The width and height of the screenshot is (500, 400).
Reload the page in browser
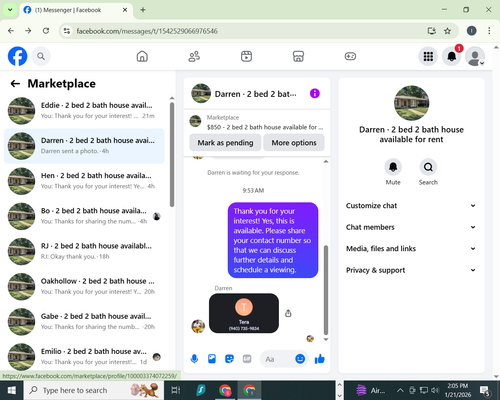[x=46, y=31]
